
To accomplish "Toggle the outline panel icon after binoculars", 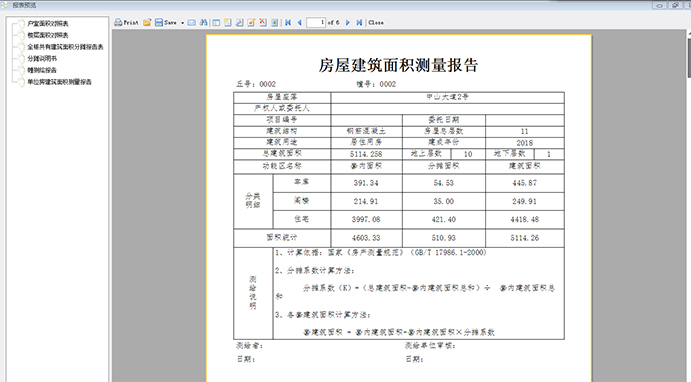I will tap(216, 22).
